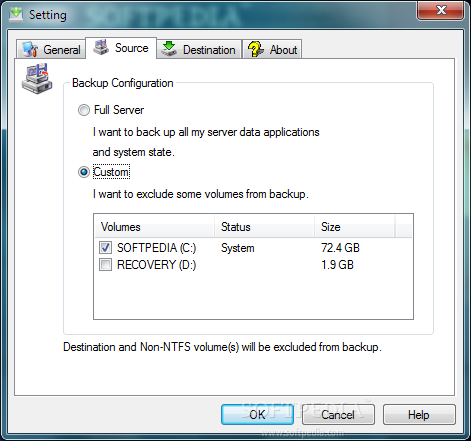Open Help with the Help button
This screenshot has height=441, width=471.
point(419,415)
